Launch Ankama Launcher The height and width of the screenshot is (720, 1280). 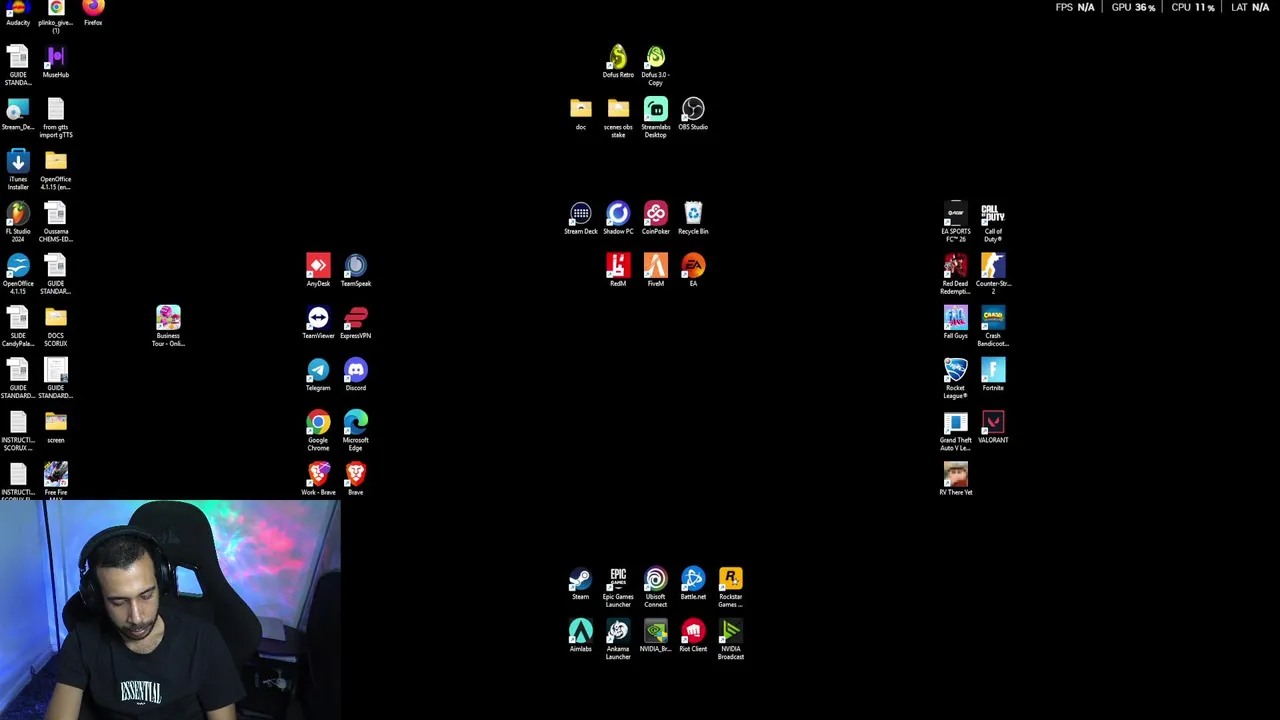(x=618, y=639)
